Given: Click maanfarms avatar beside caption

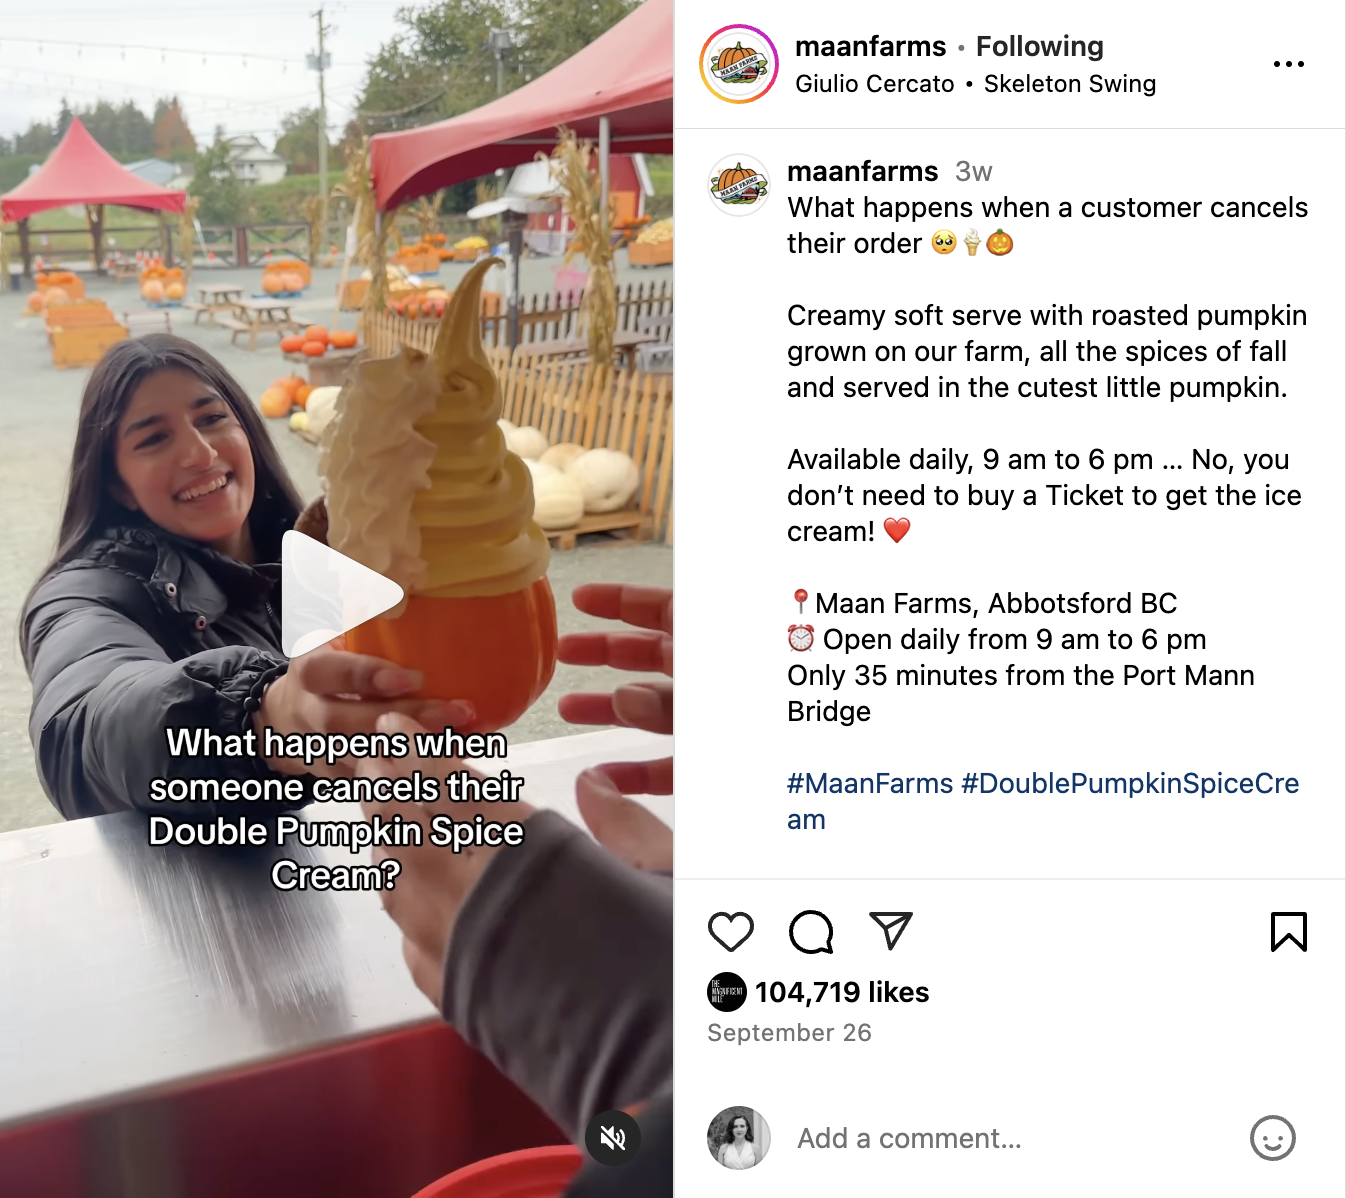Looking at the screenshot, I should pos(739,185).
